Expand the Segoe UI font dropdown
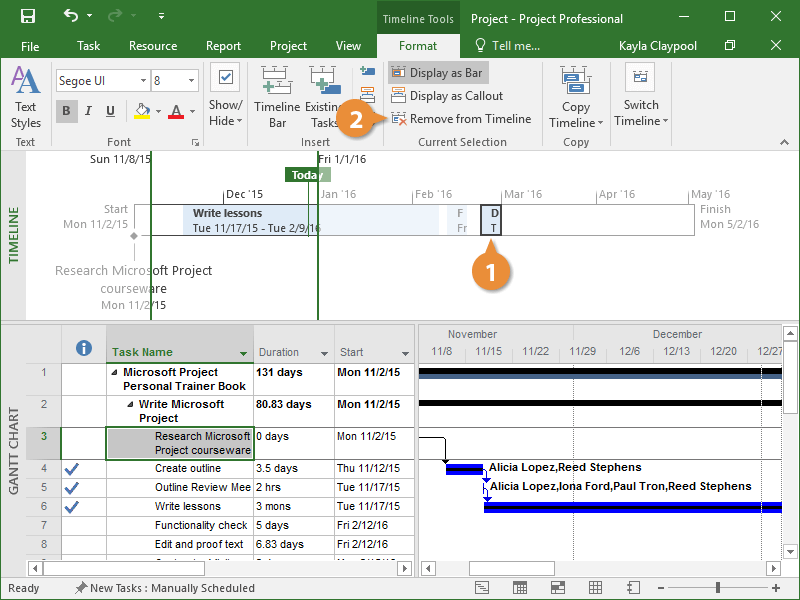Image resolution: width=800 pixels, height=600 pixels. click(141, 81)
